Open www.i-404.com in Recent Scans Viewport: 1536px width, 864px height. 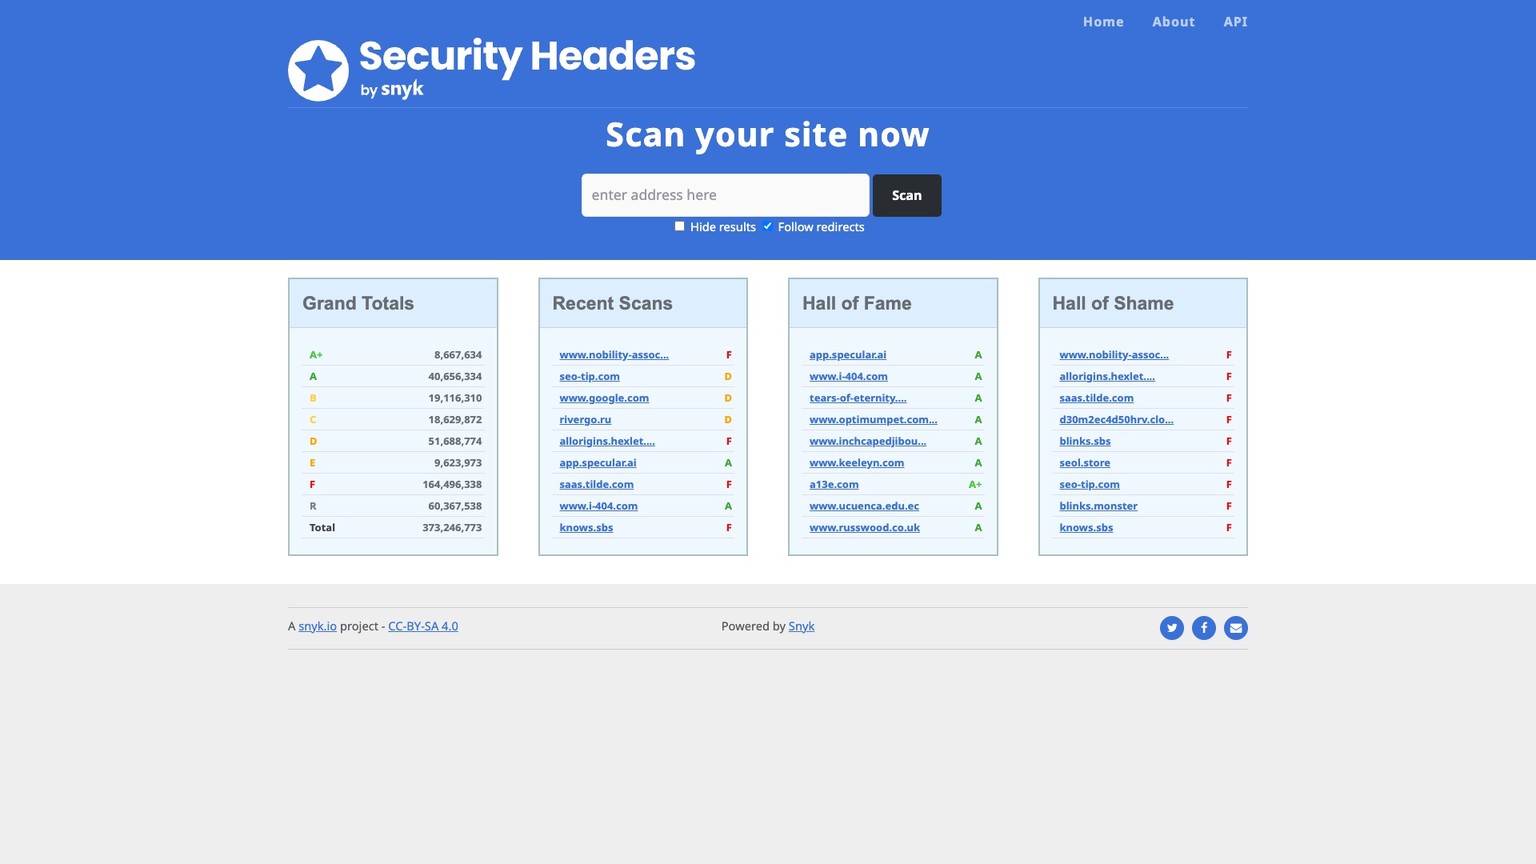click(598, 506)
